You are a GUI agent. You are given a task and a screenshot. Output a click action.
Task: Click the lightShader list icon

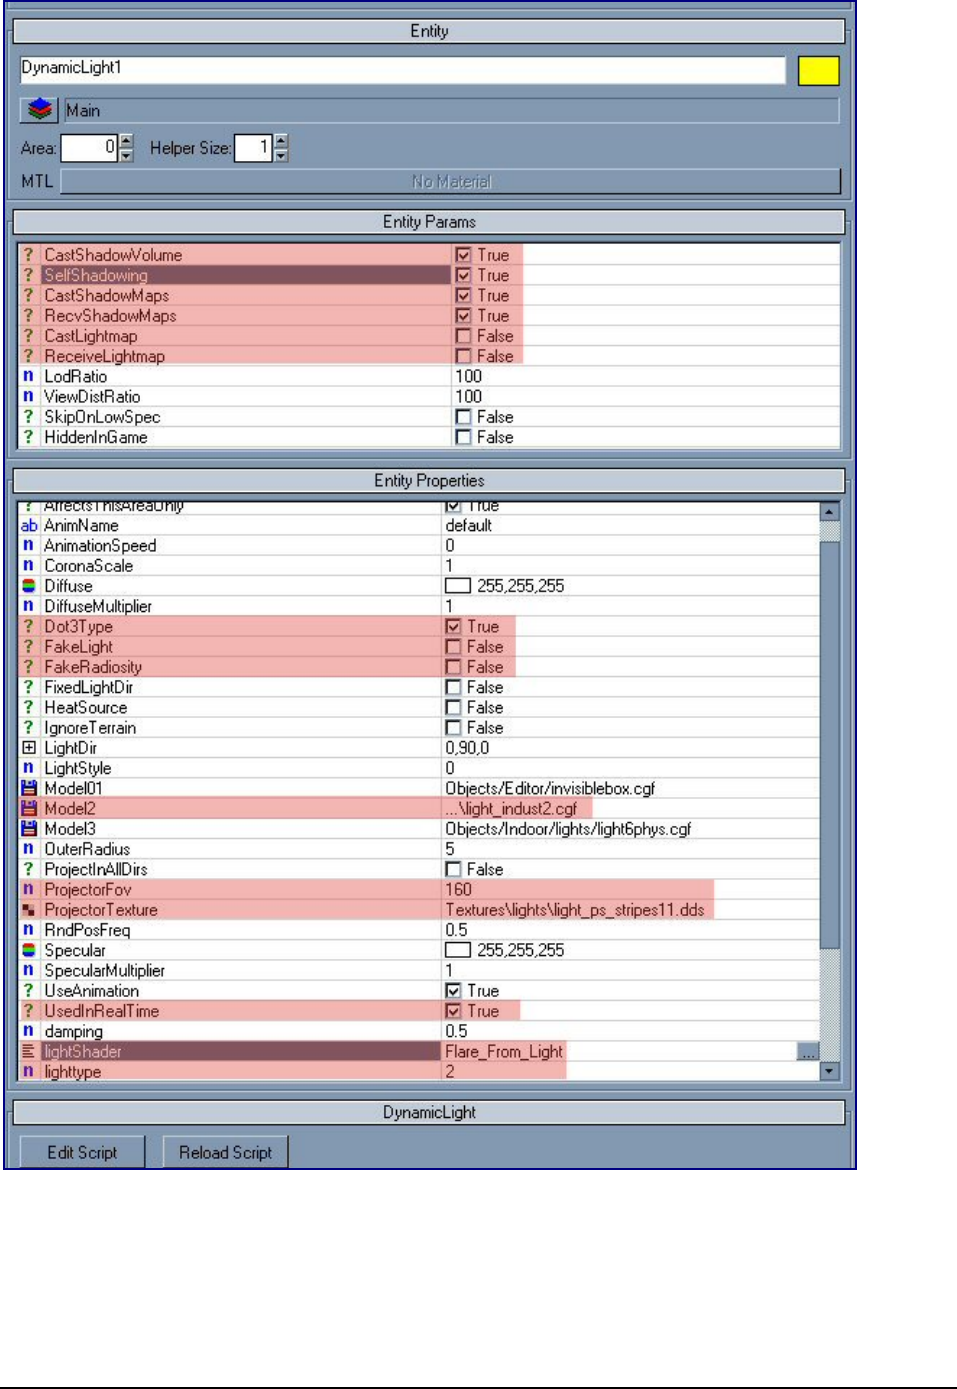pos(29,1051)
